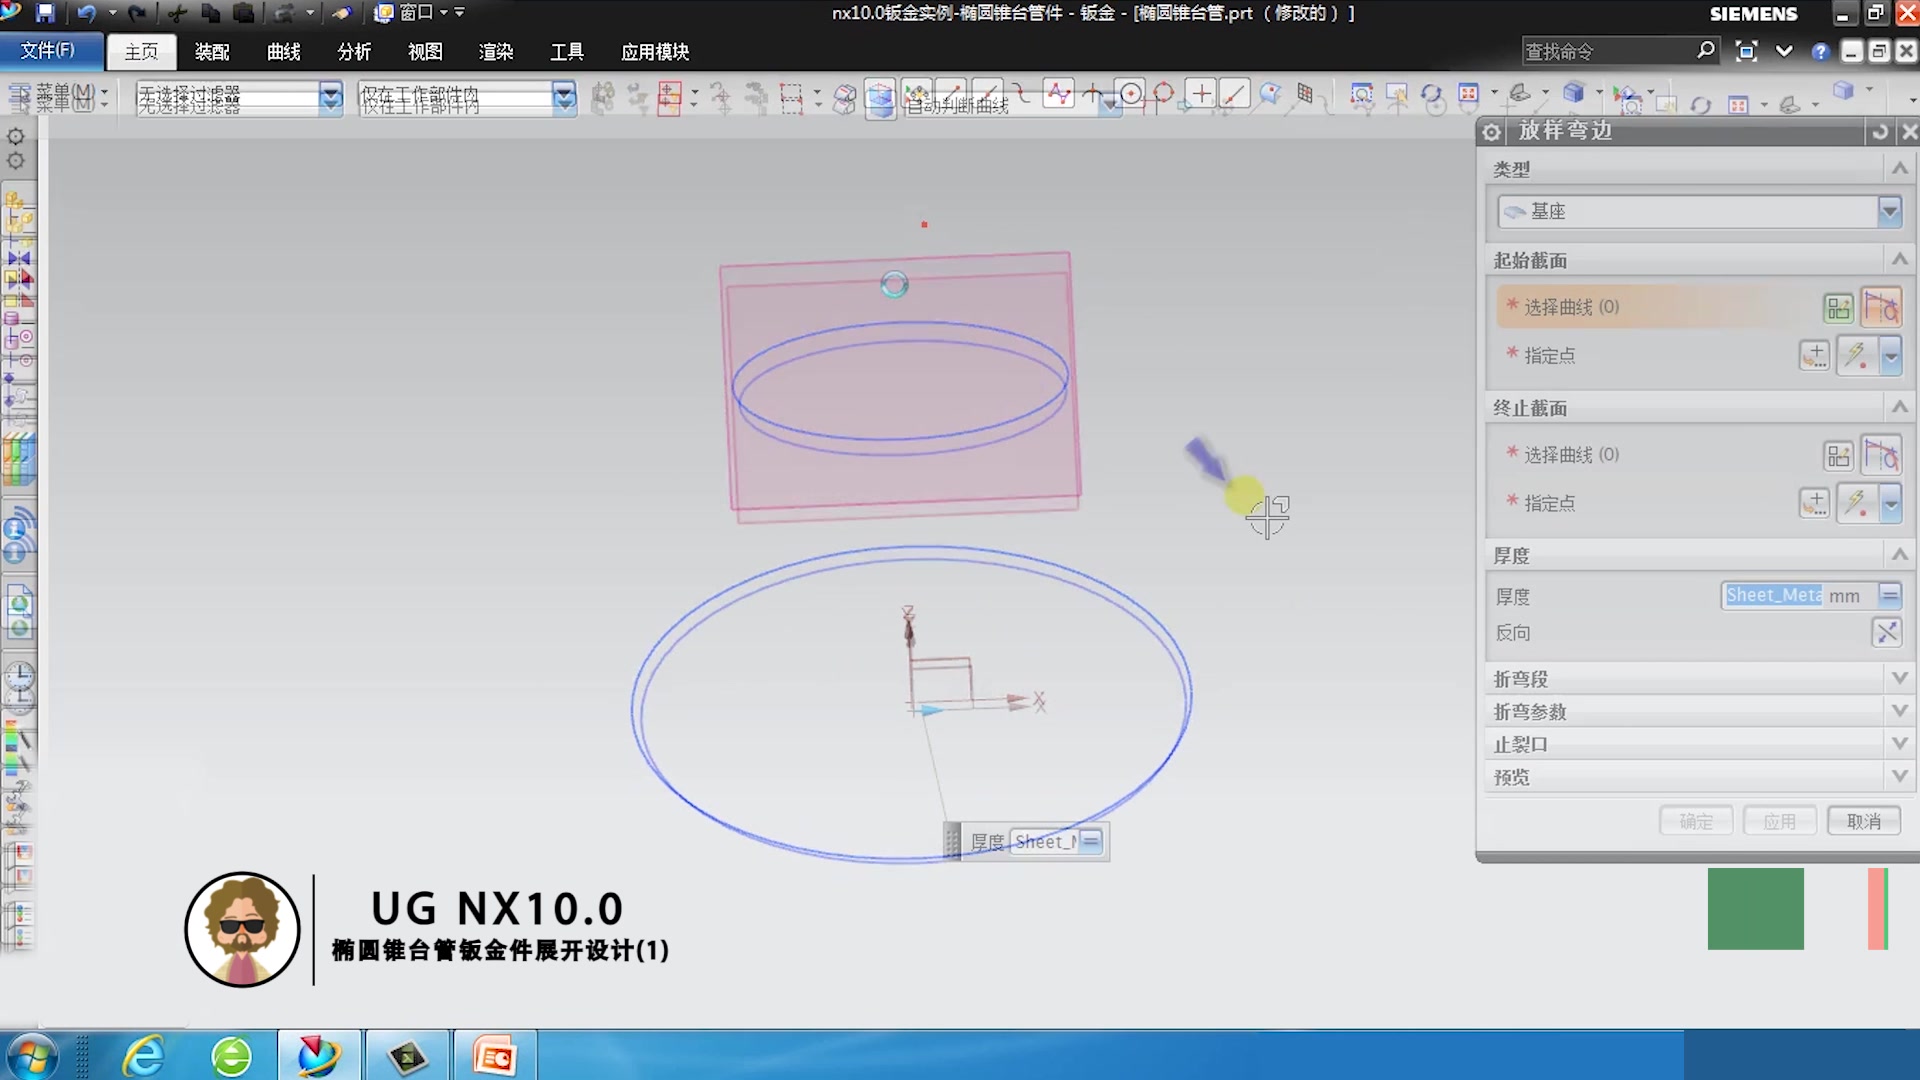Click the existing point plus snap icon
1920x1080 pixels.
click(x=1201, y=93)
